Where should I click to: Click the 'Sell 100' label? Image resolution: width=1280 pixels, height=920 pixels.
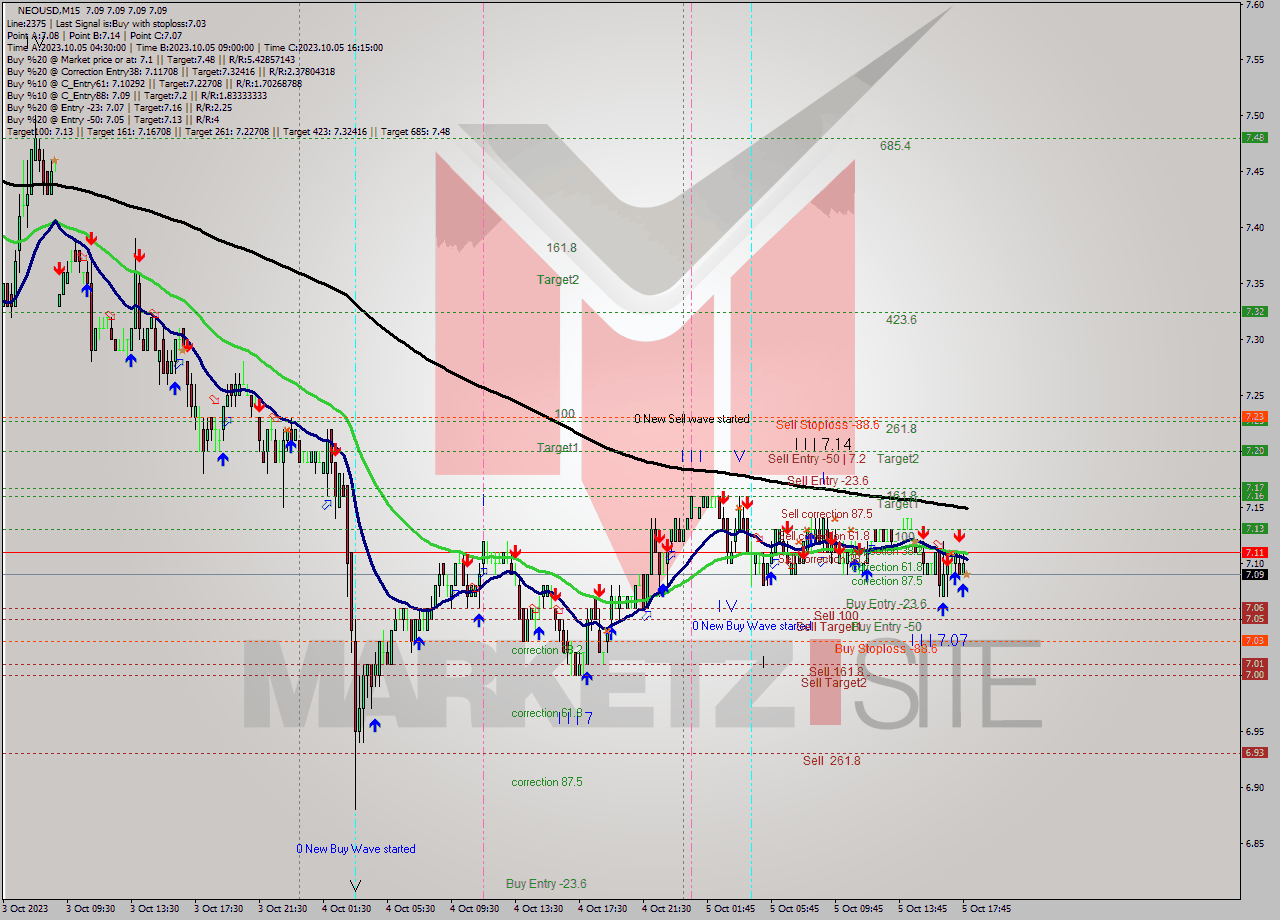coord(836,616)
